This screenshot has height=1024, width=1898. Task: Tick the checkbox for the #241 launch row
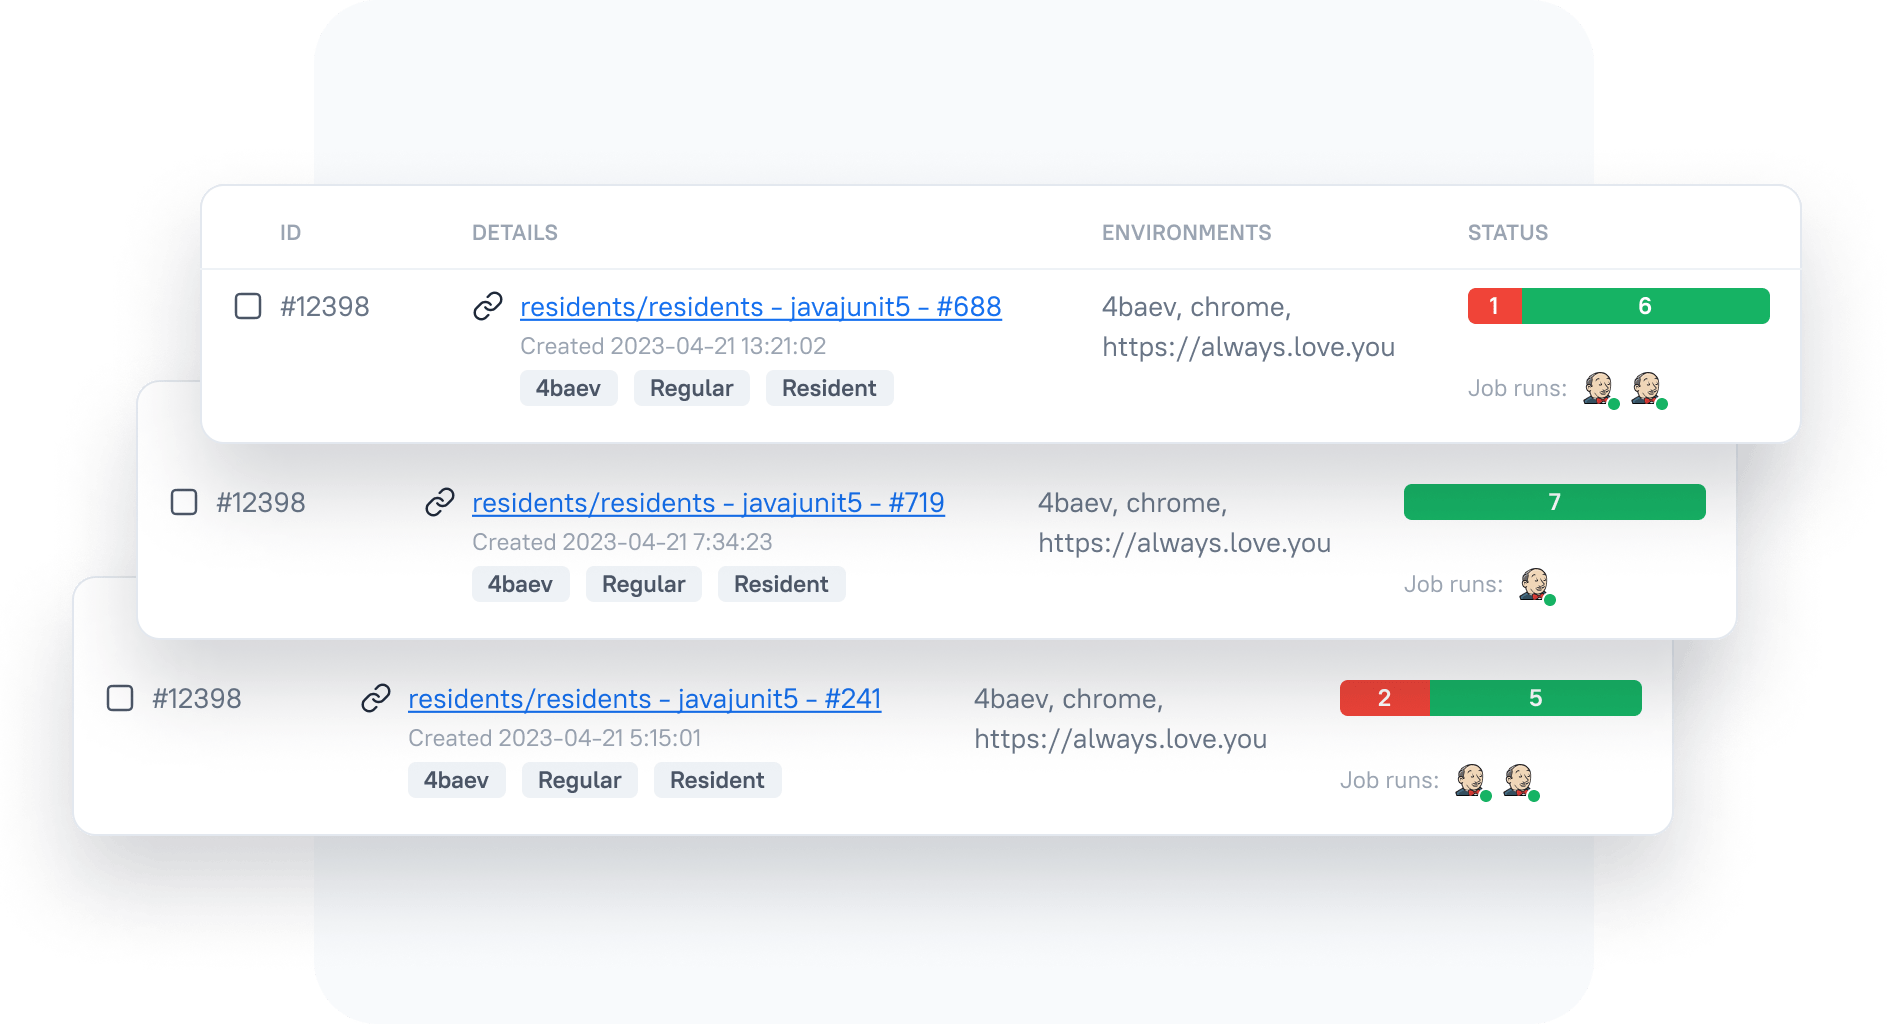point(120,698)
